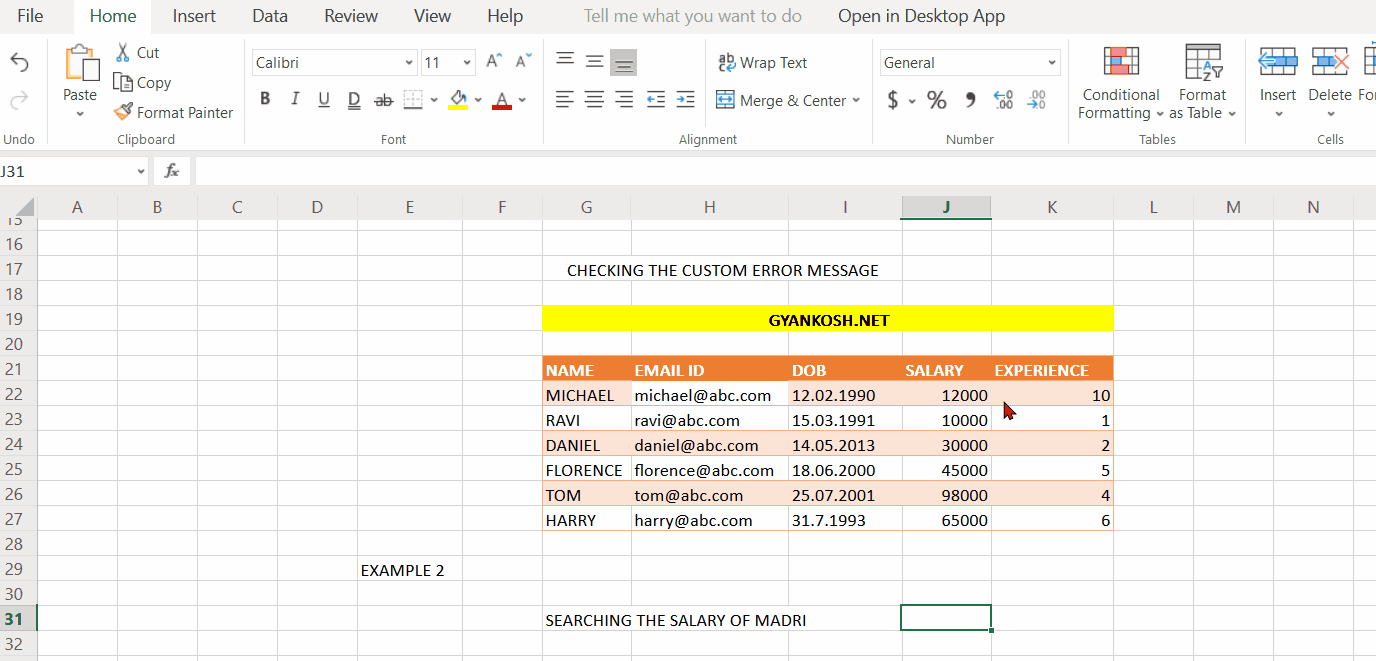
Task: Toggle center alignment for the cell
Action: point(594,99)
